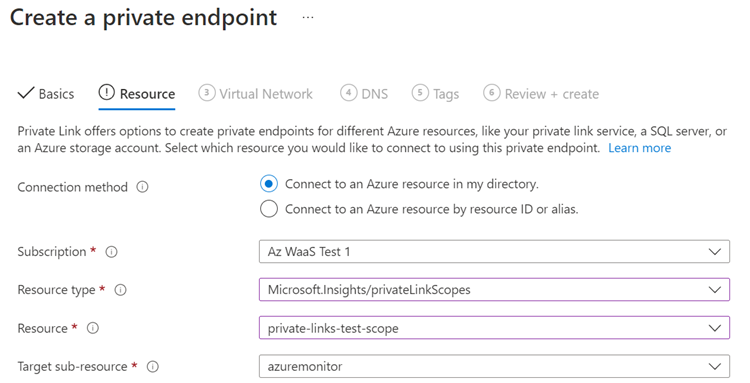Click the info icon beside the Resource label
Image resolution: width=750 pixels, height=383 pixels.
(93, 328)
